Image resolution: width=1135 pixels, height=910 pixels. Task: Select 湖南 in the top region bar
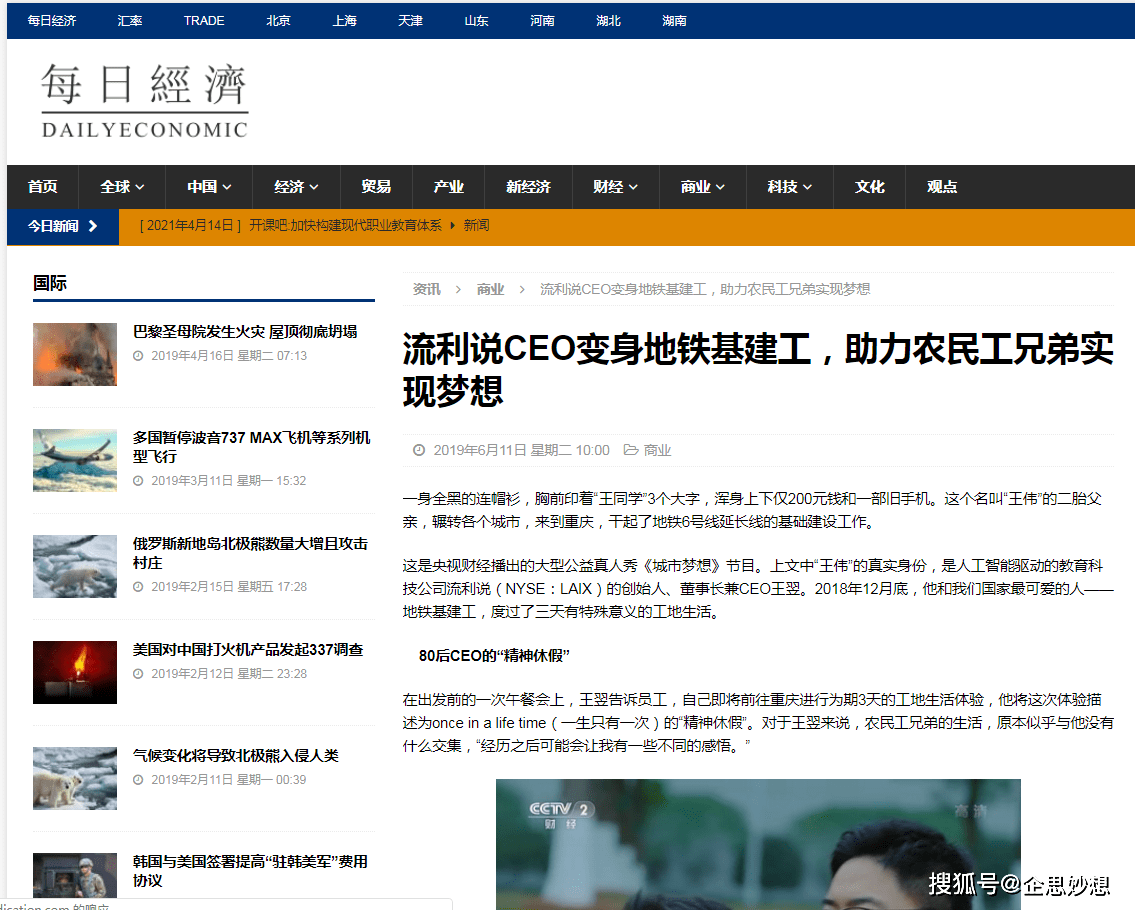[675, 21]
